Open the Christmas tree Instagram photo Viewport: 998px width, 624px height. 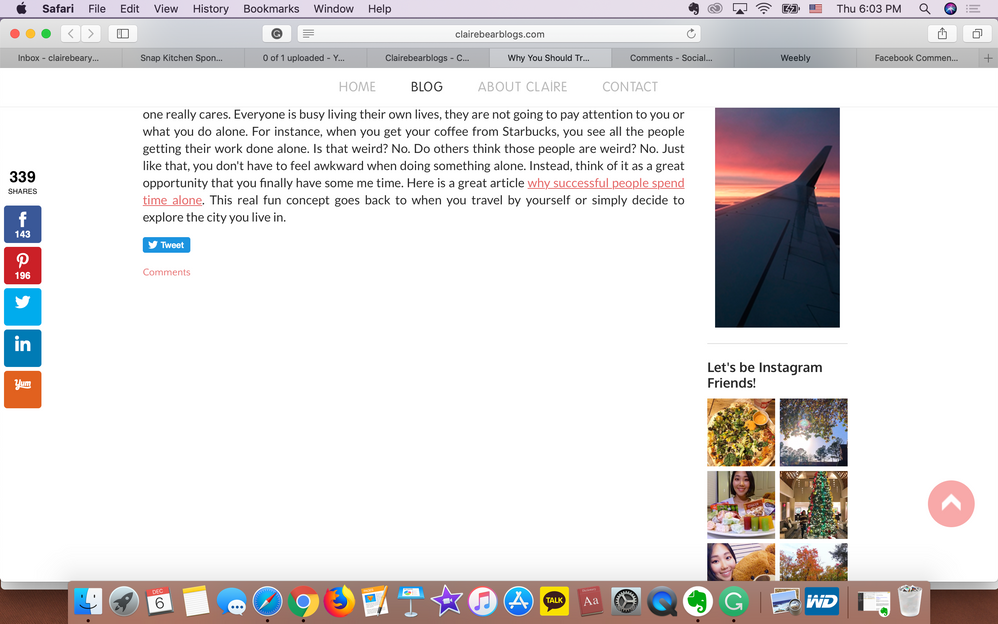pos(813,505)
